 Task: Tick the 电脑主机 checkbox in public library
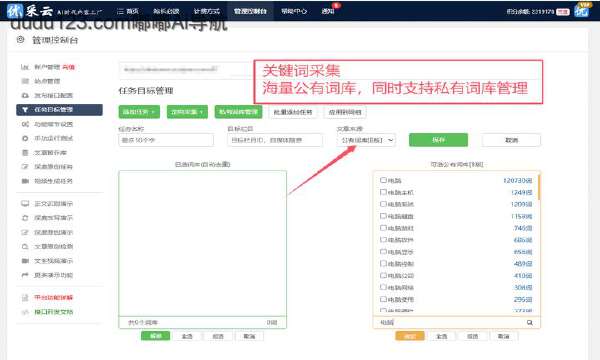click(x=383, y=192)
